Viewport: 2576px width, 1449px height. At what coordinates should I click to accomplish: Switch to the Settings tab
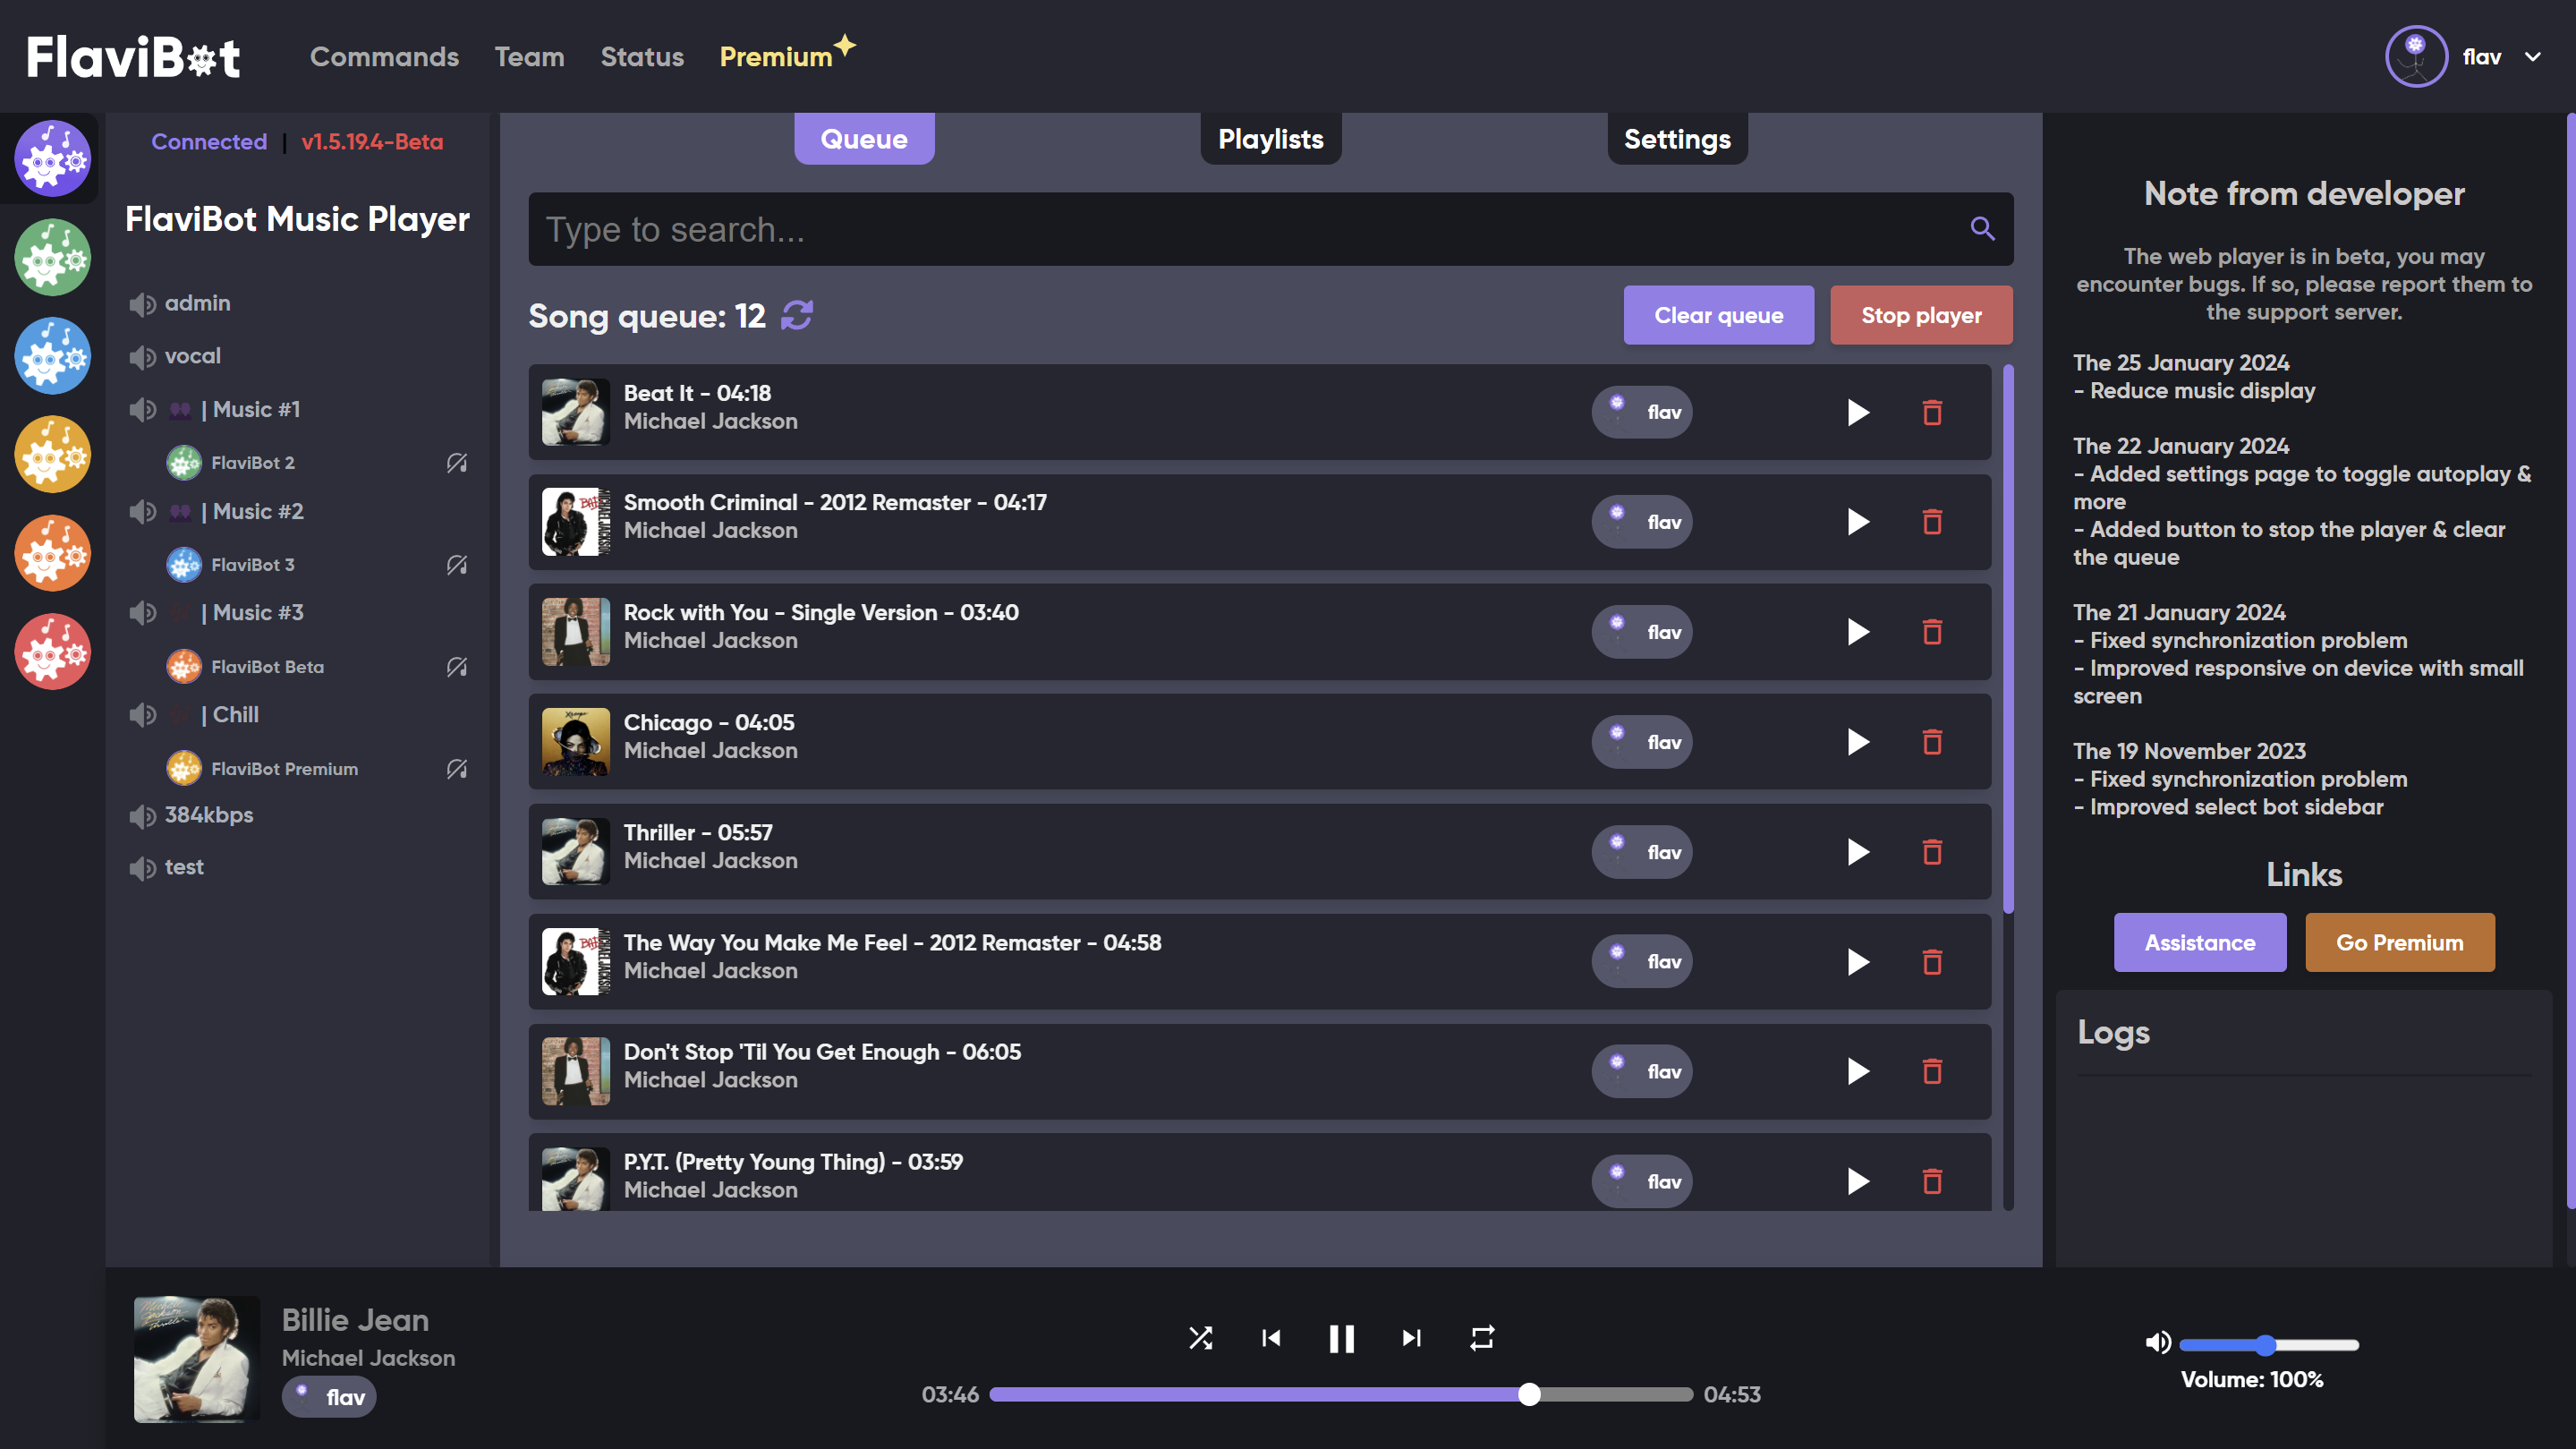[1678, 138]
